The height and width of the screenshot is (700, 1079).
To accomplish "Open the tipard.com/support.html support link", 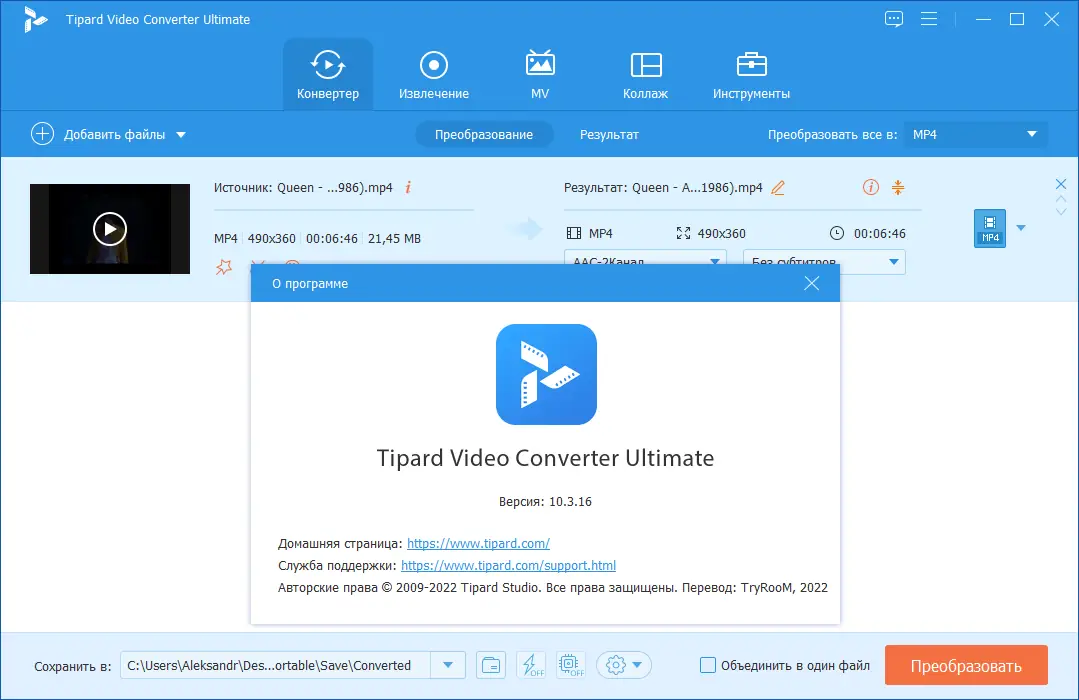I will point(508,565).
